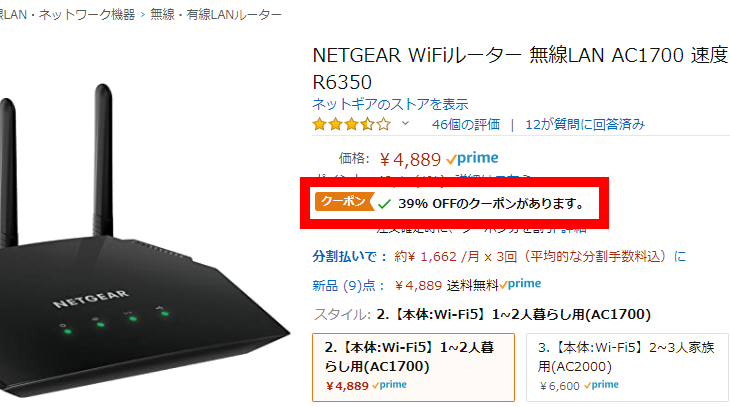The image size is (730, 407).
Task: Visit the ネットギアのストアを表示 store link
Action: click(x=390, y=104)
